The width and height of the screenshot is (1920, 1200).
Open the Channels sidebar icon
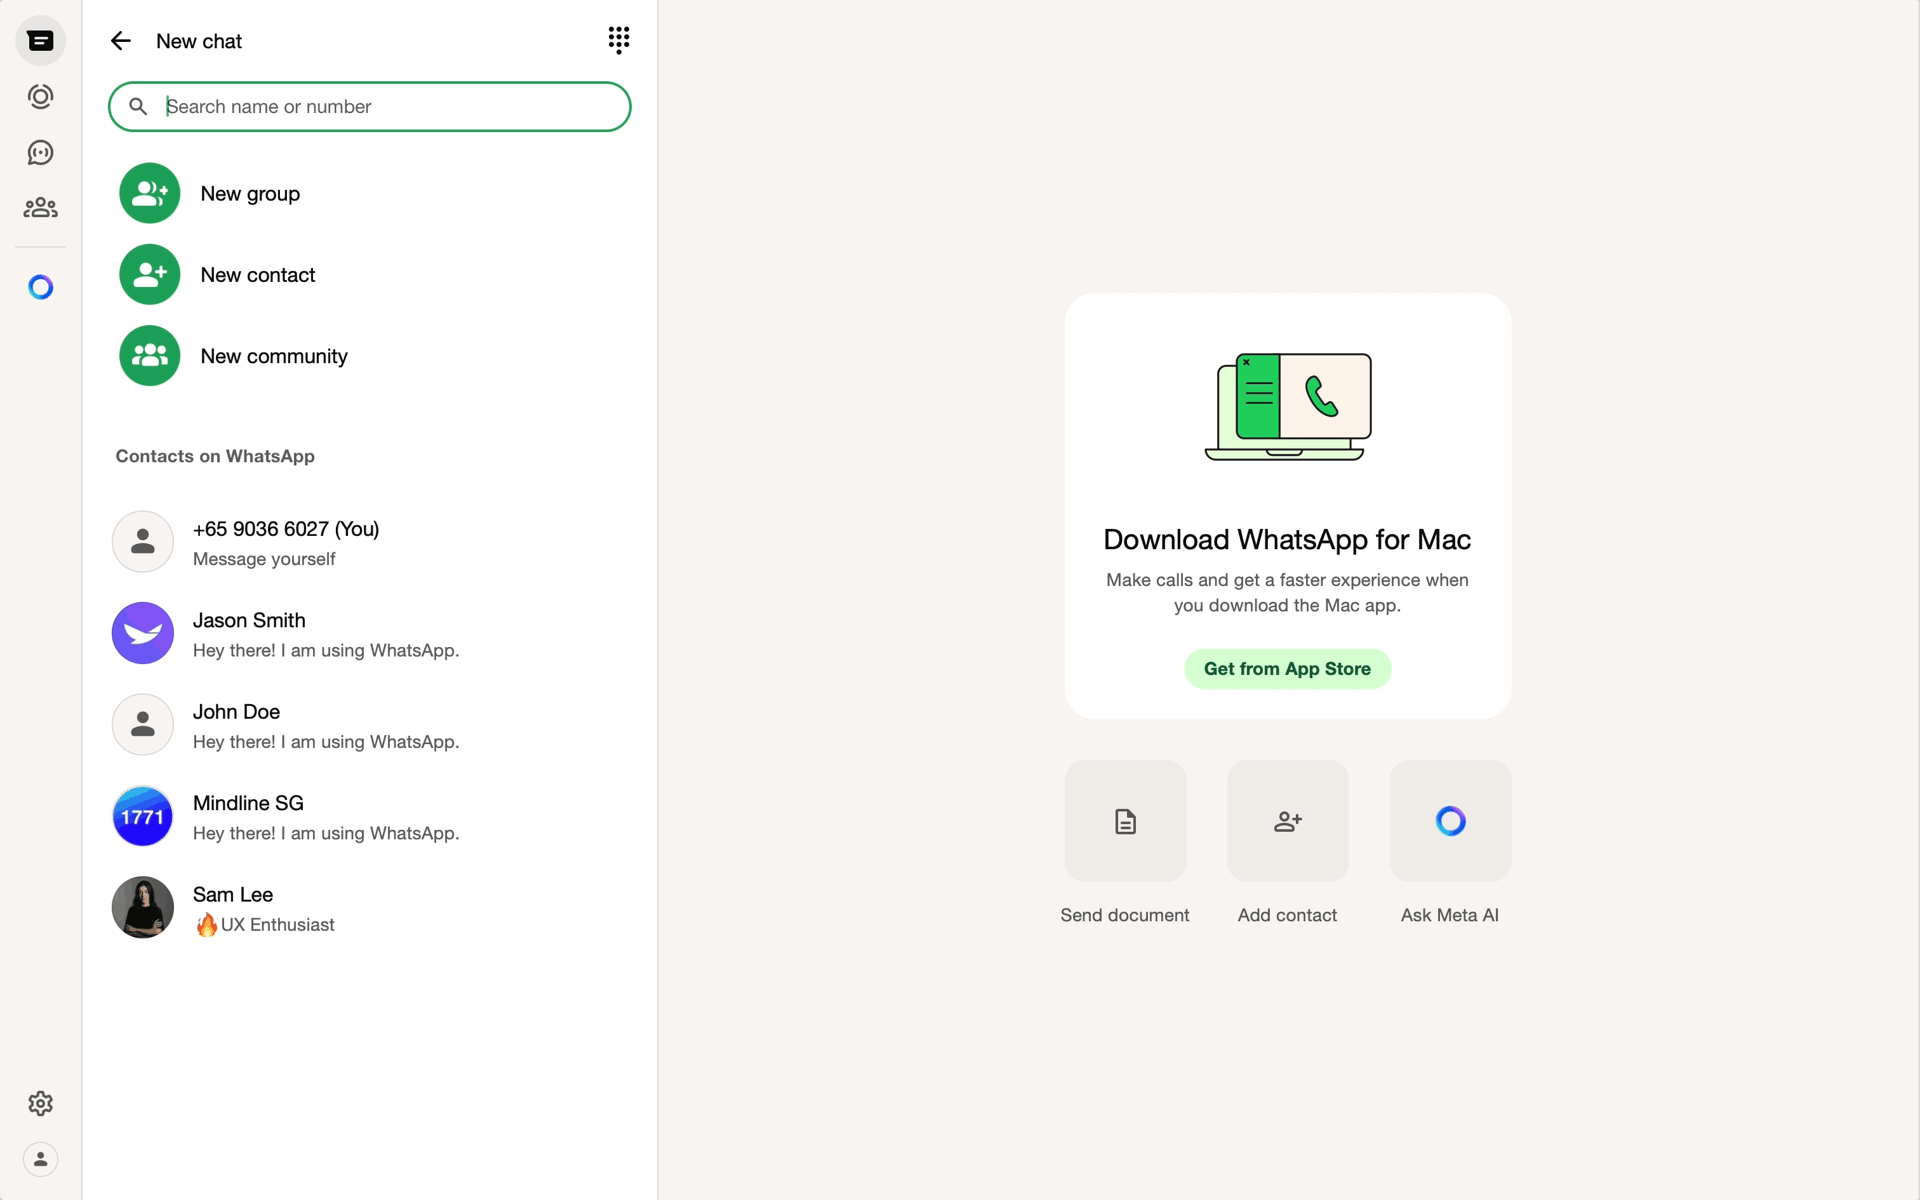40,152
